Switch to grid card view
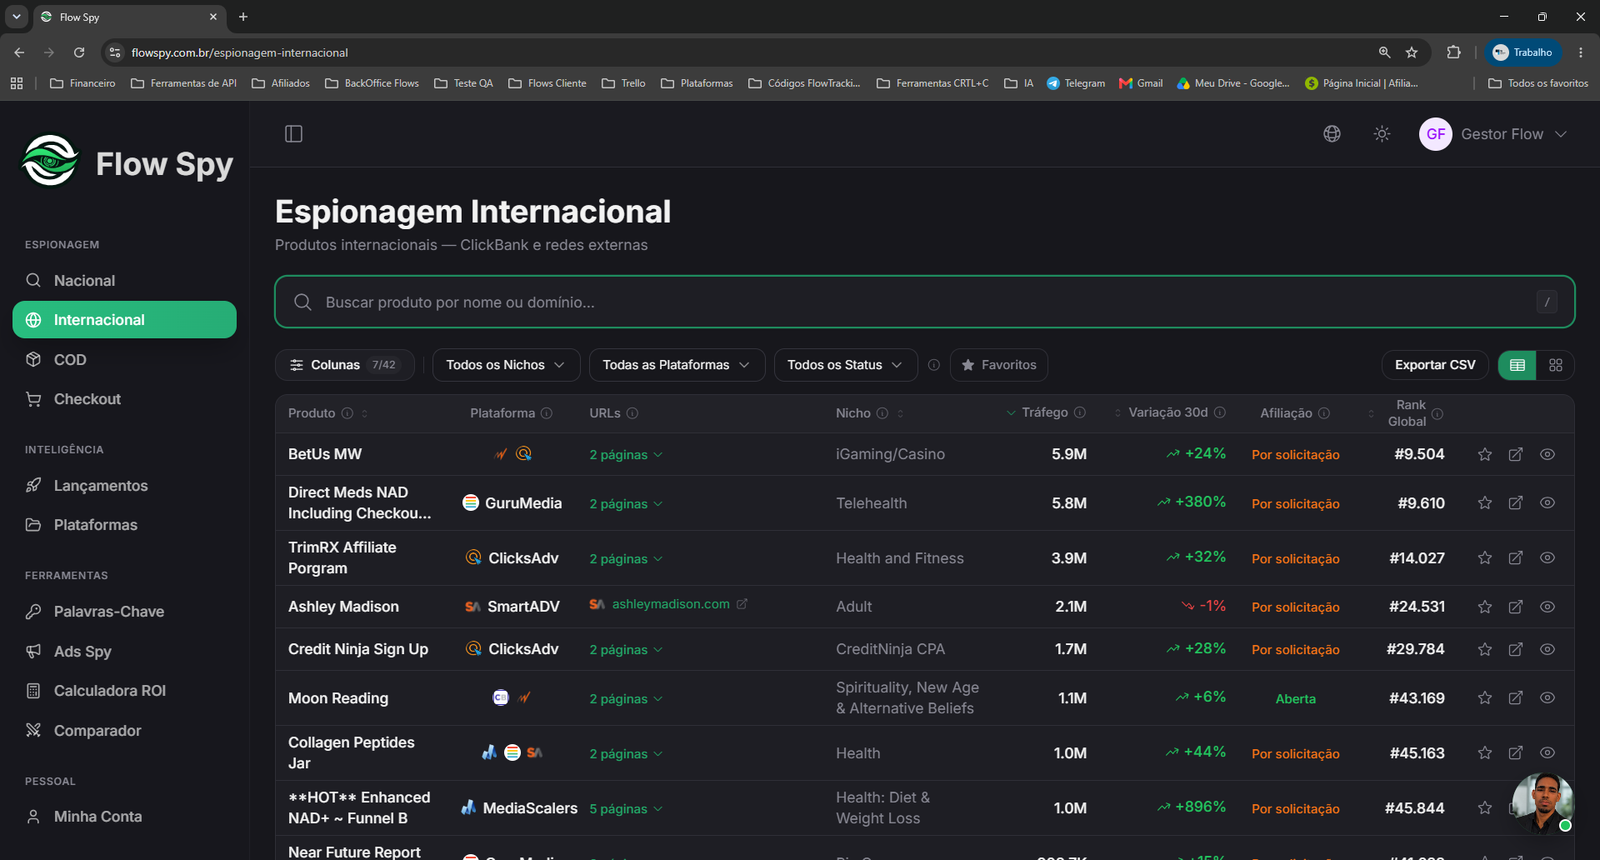 point(1555,365)
